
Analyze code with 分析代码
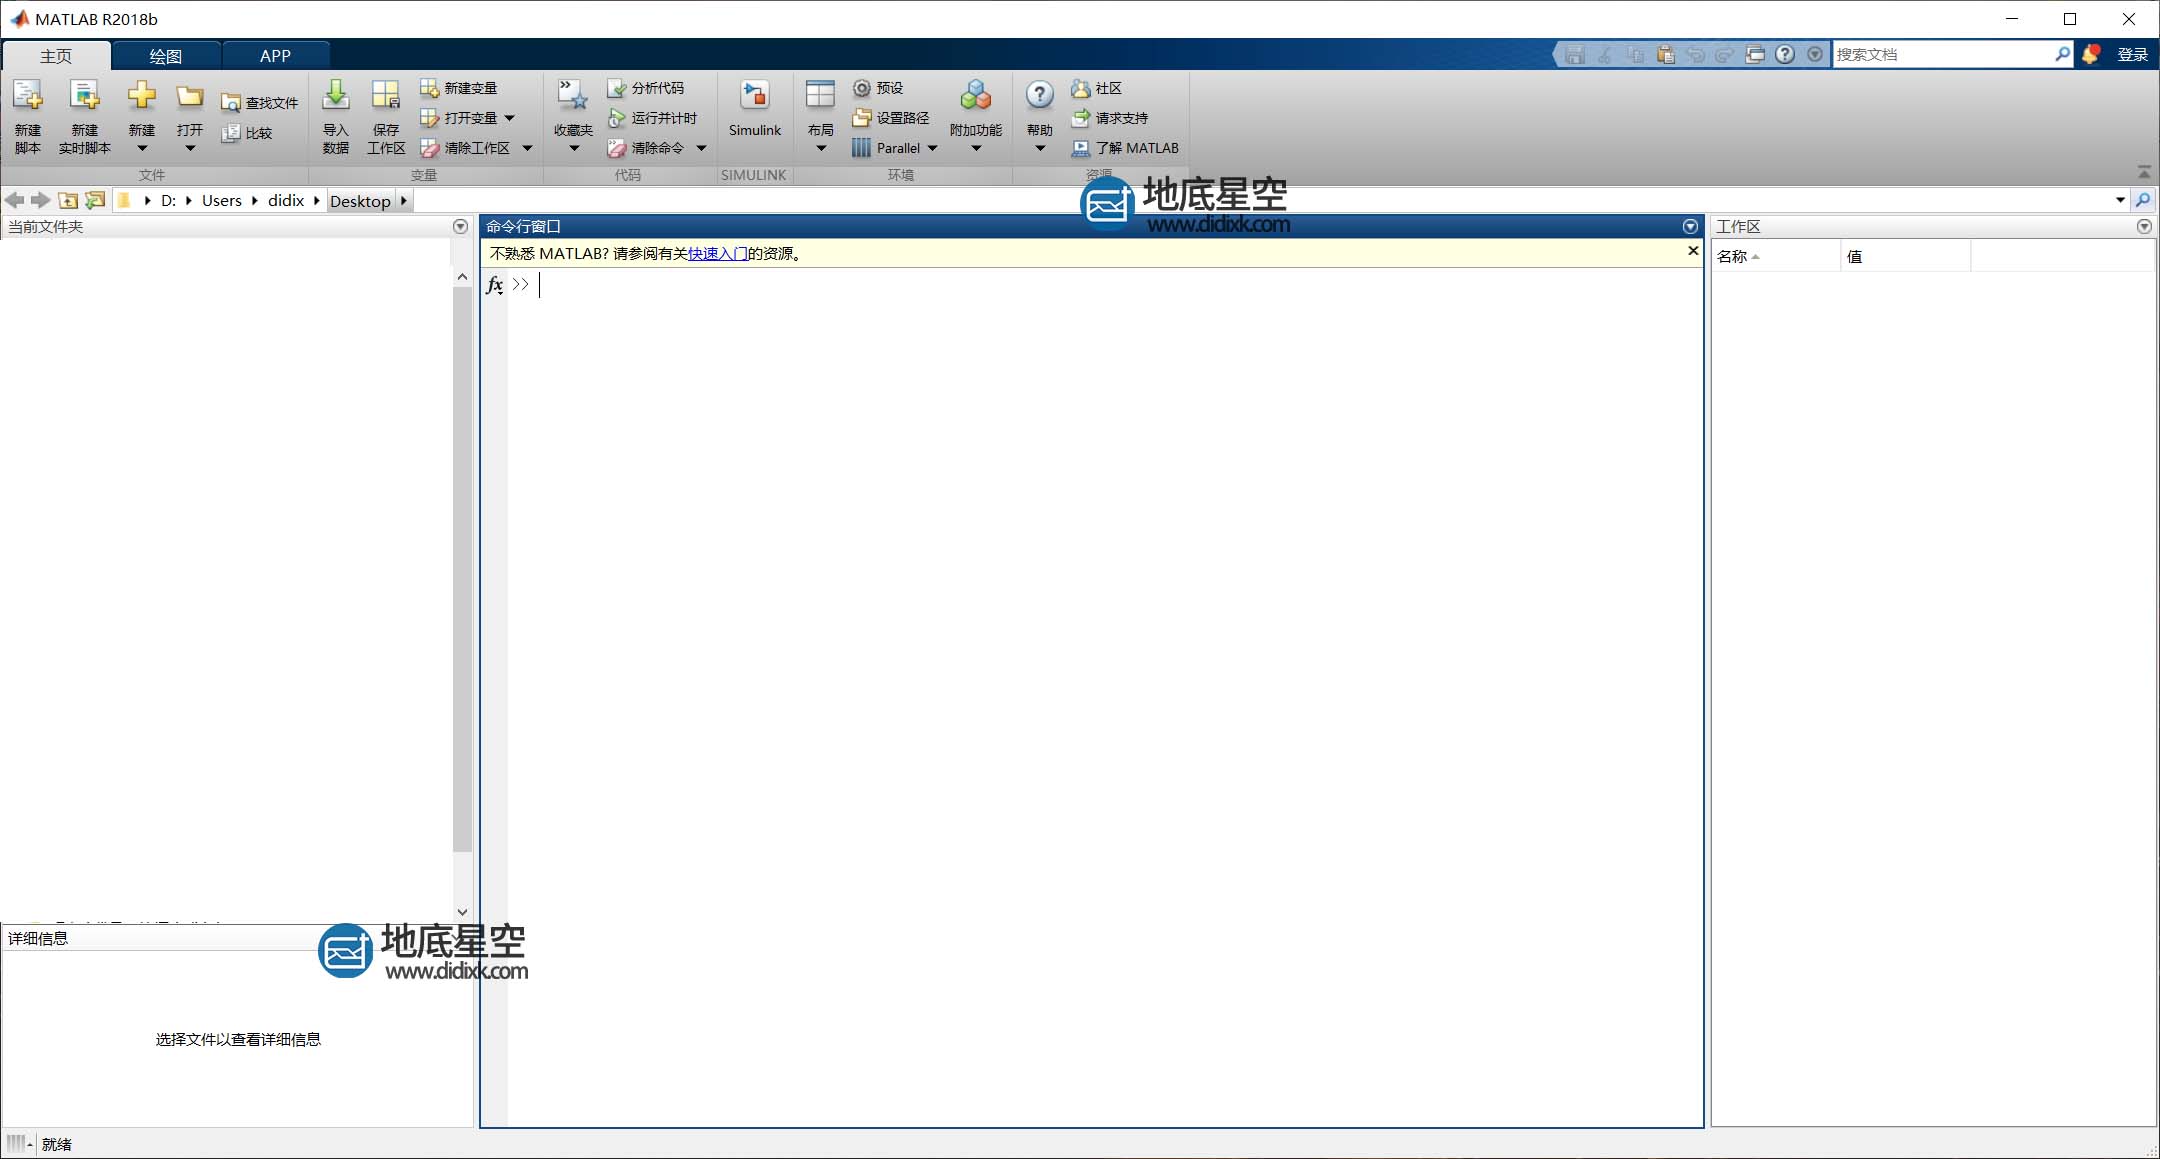pyautogui.click(x=646, y=88)
